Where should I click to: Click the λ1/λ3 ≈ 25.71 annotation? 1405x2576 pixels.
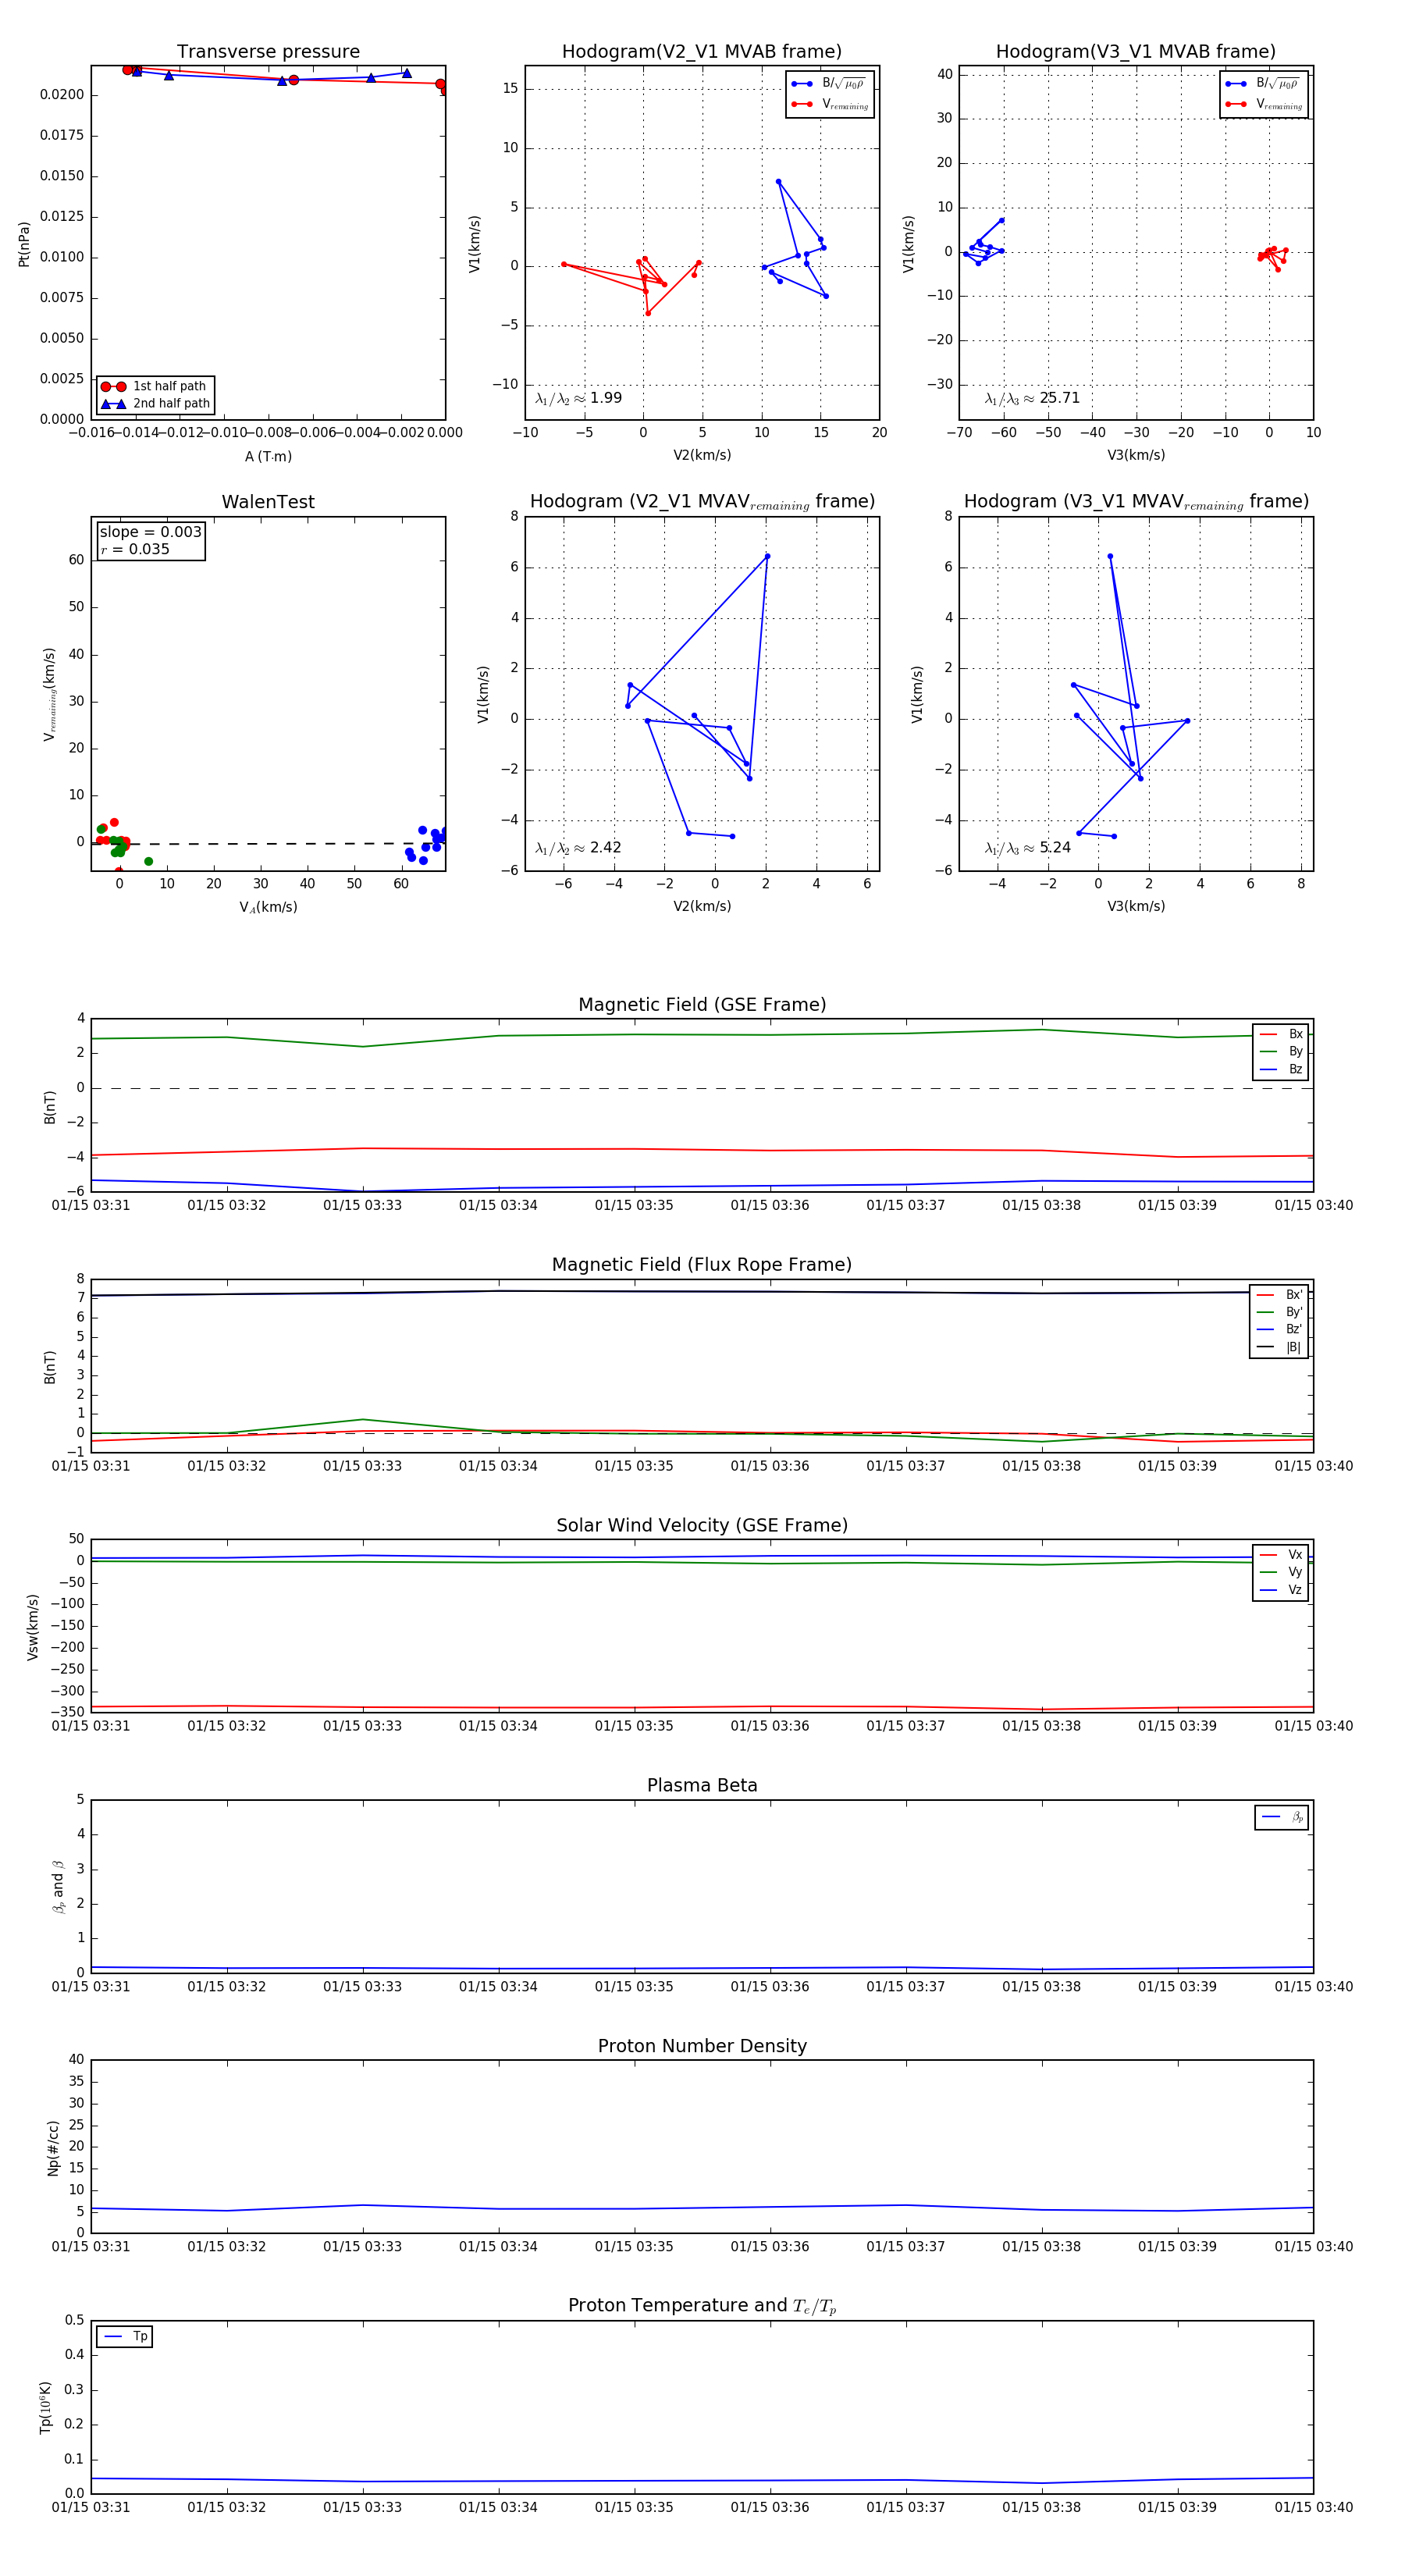point(1032,398)
